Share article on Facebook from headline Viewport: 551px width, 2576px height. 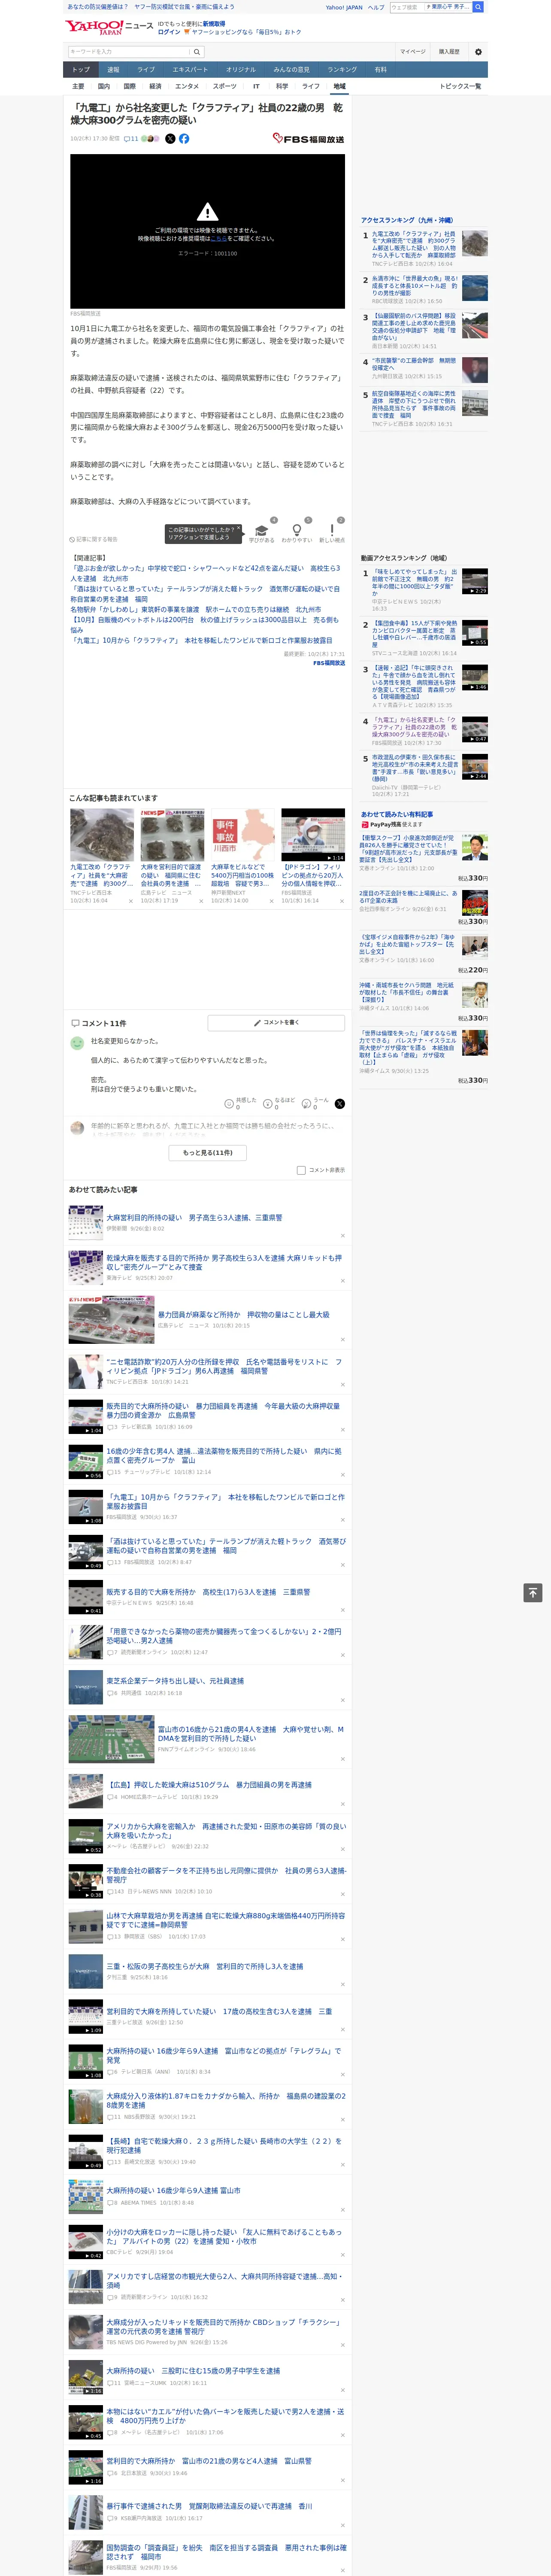[184, 139]
